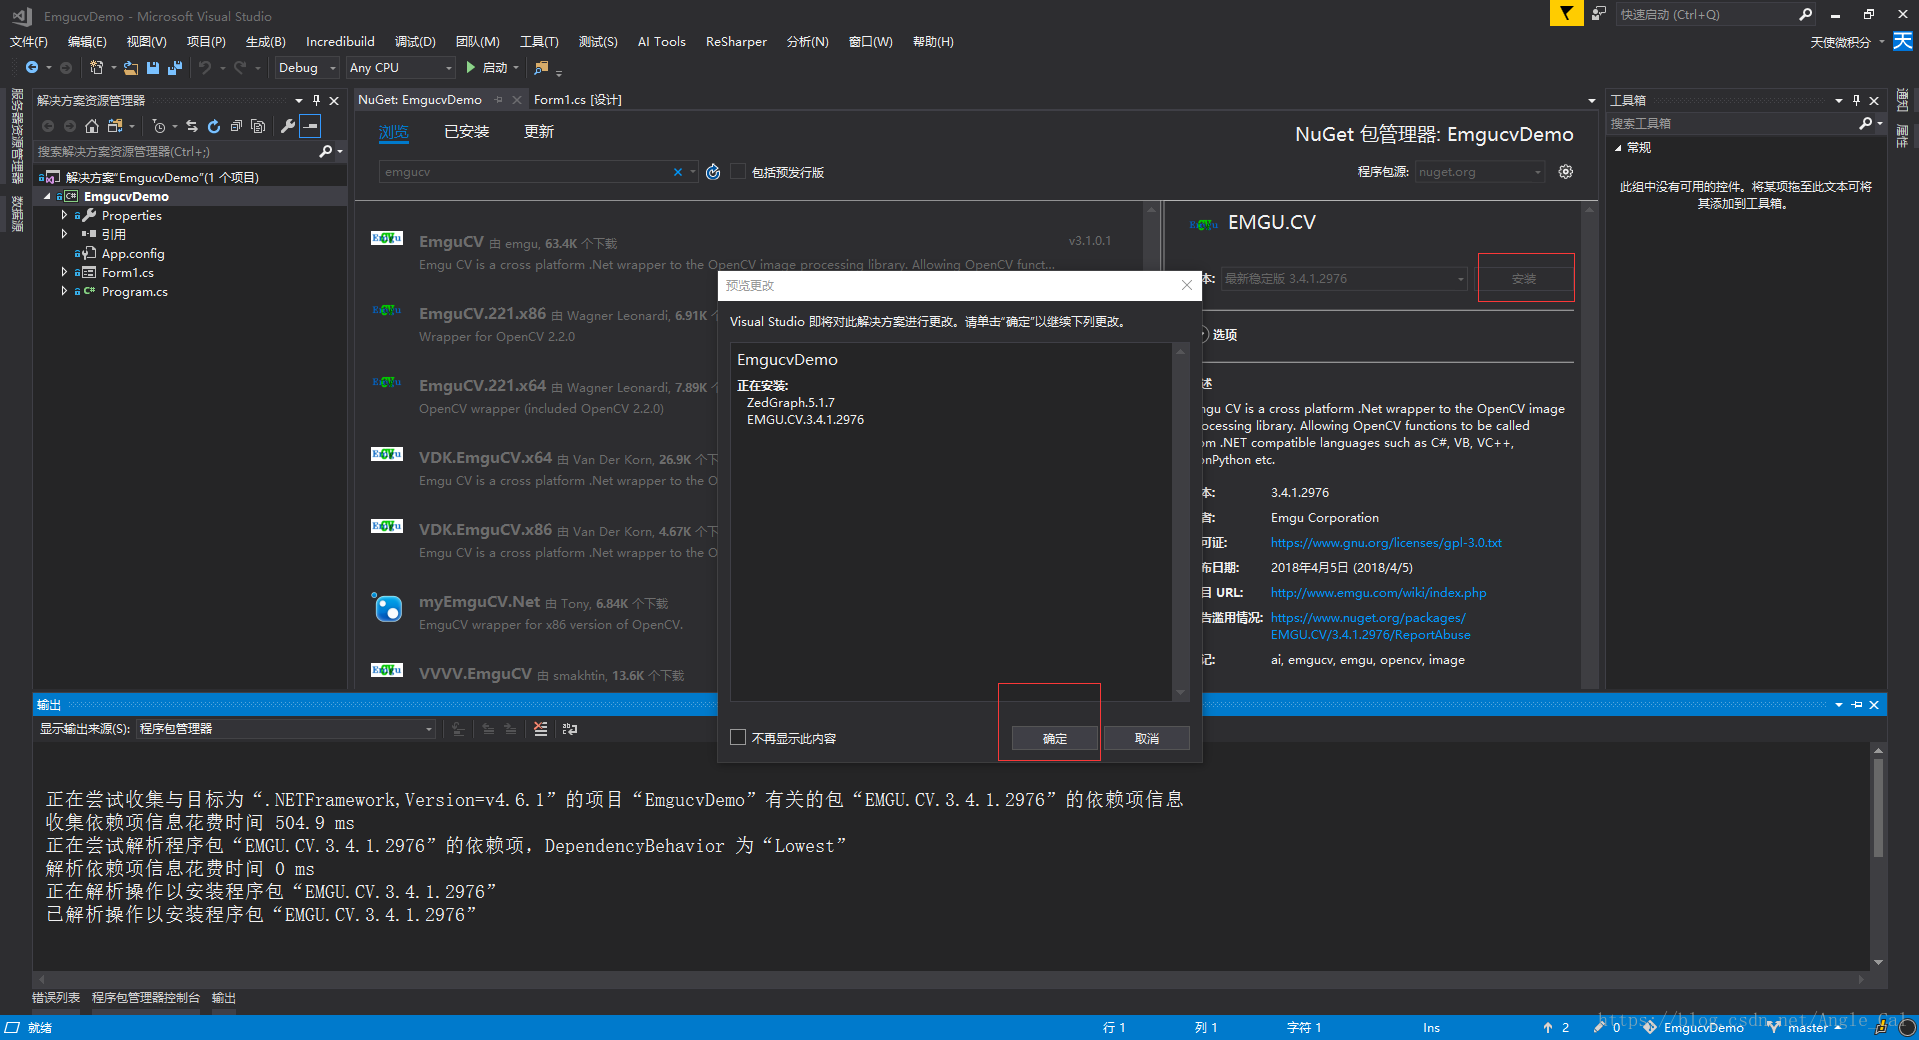Open the emgu.com wiki project URL link
The image size is (1919, 1040).
[x=1378, y=592]
